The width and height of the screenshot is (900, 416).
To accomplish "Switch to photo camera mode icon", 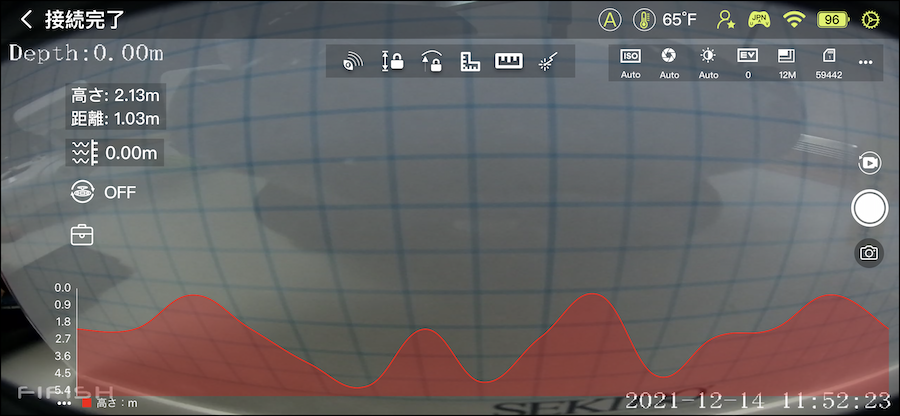I will (869, 253).
